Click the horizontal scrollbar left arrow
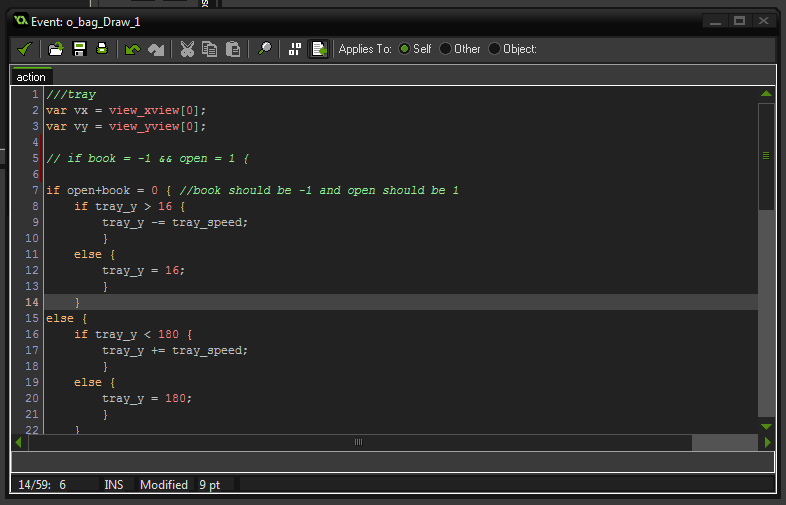The image size is (786, 505). click(19, 442)
